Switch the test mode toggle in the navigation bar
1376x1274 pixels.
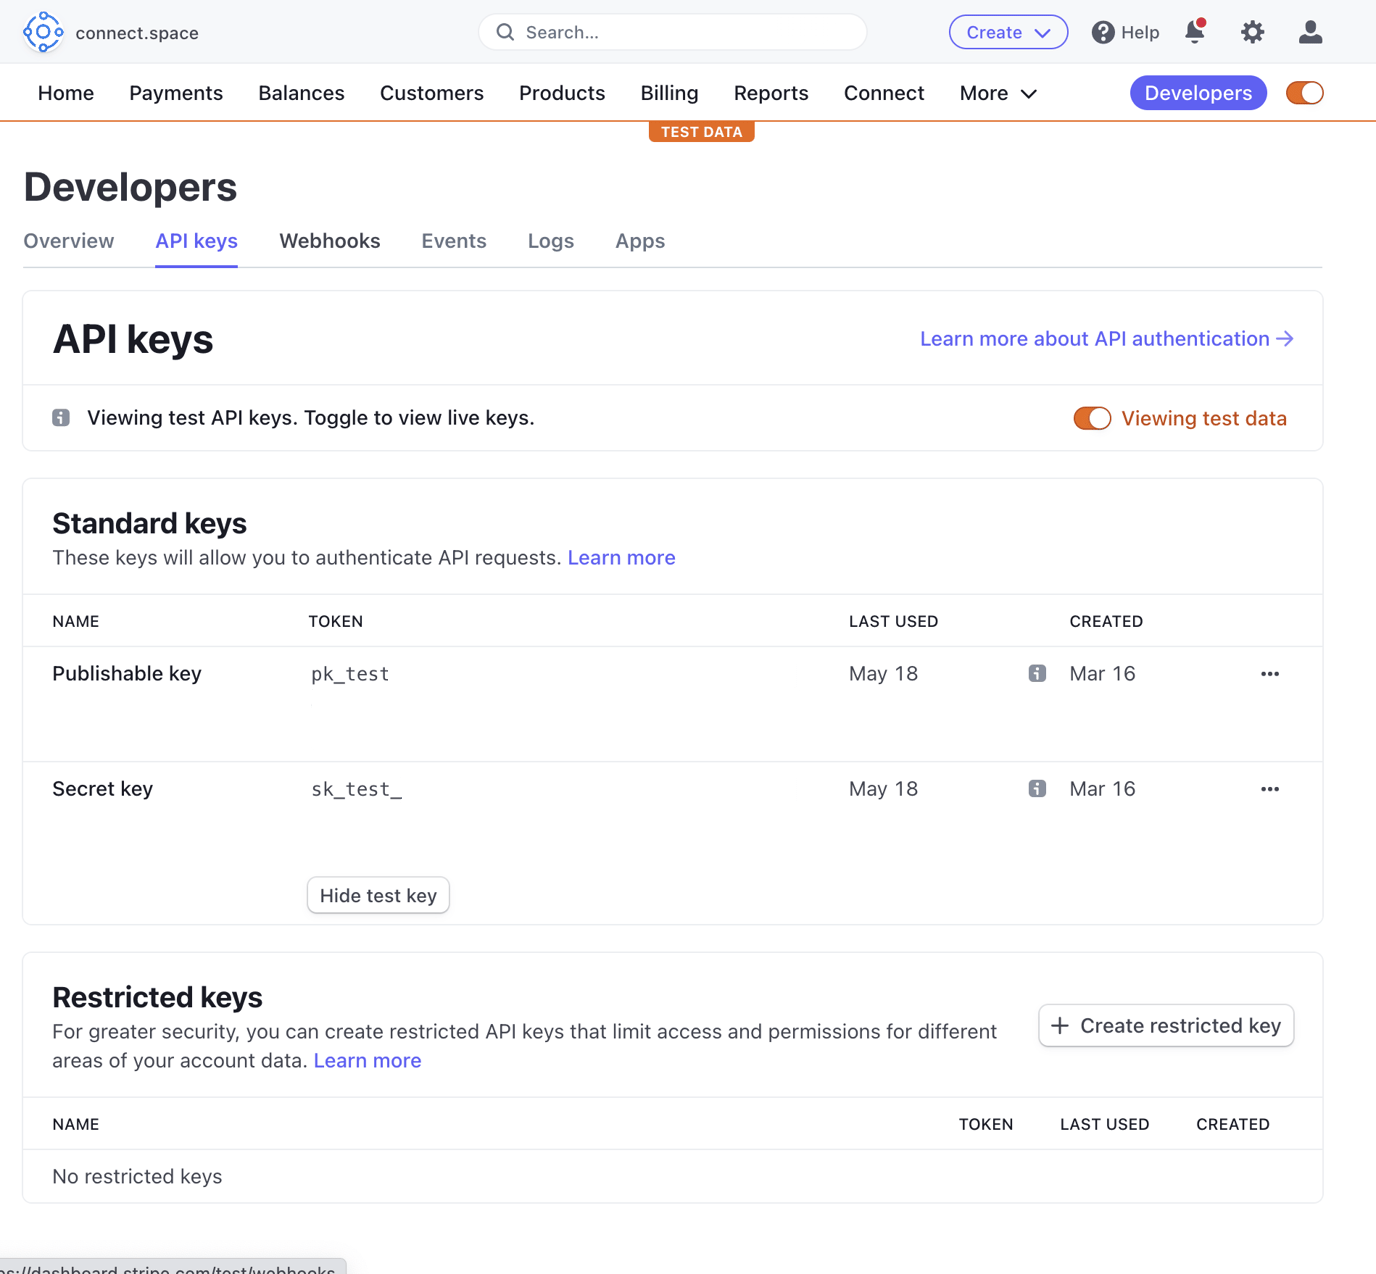tap(1304, 92)
